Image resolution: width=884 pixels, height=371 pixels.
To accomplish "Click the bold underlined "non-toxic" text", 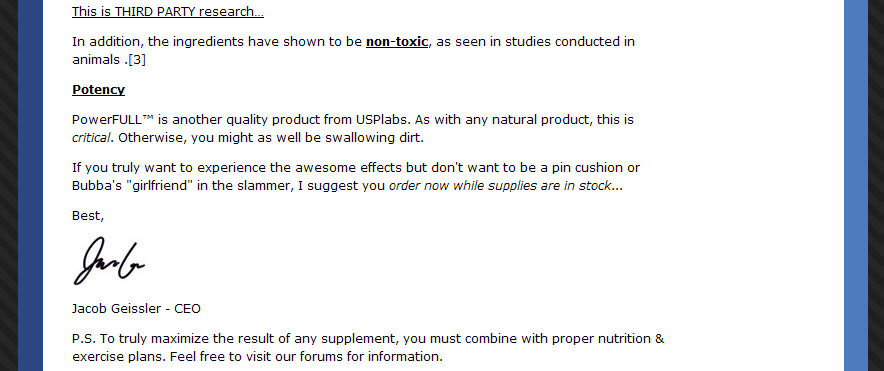I will click(x=397, y=42).
